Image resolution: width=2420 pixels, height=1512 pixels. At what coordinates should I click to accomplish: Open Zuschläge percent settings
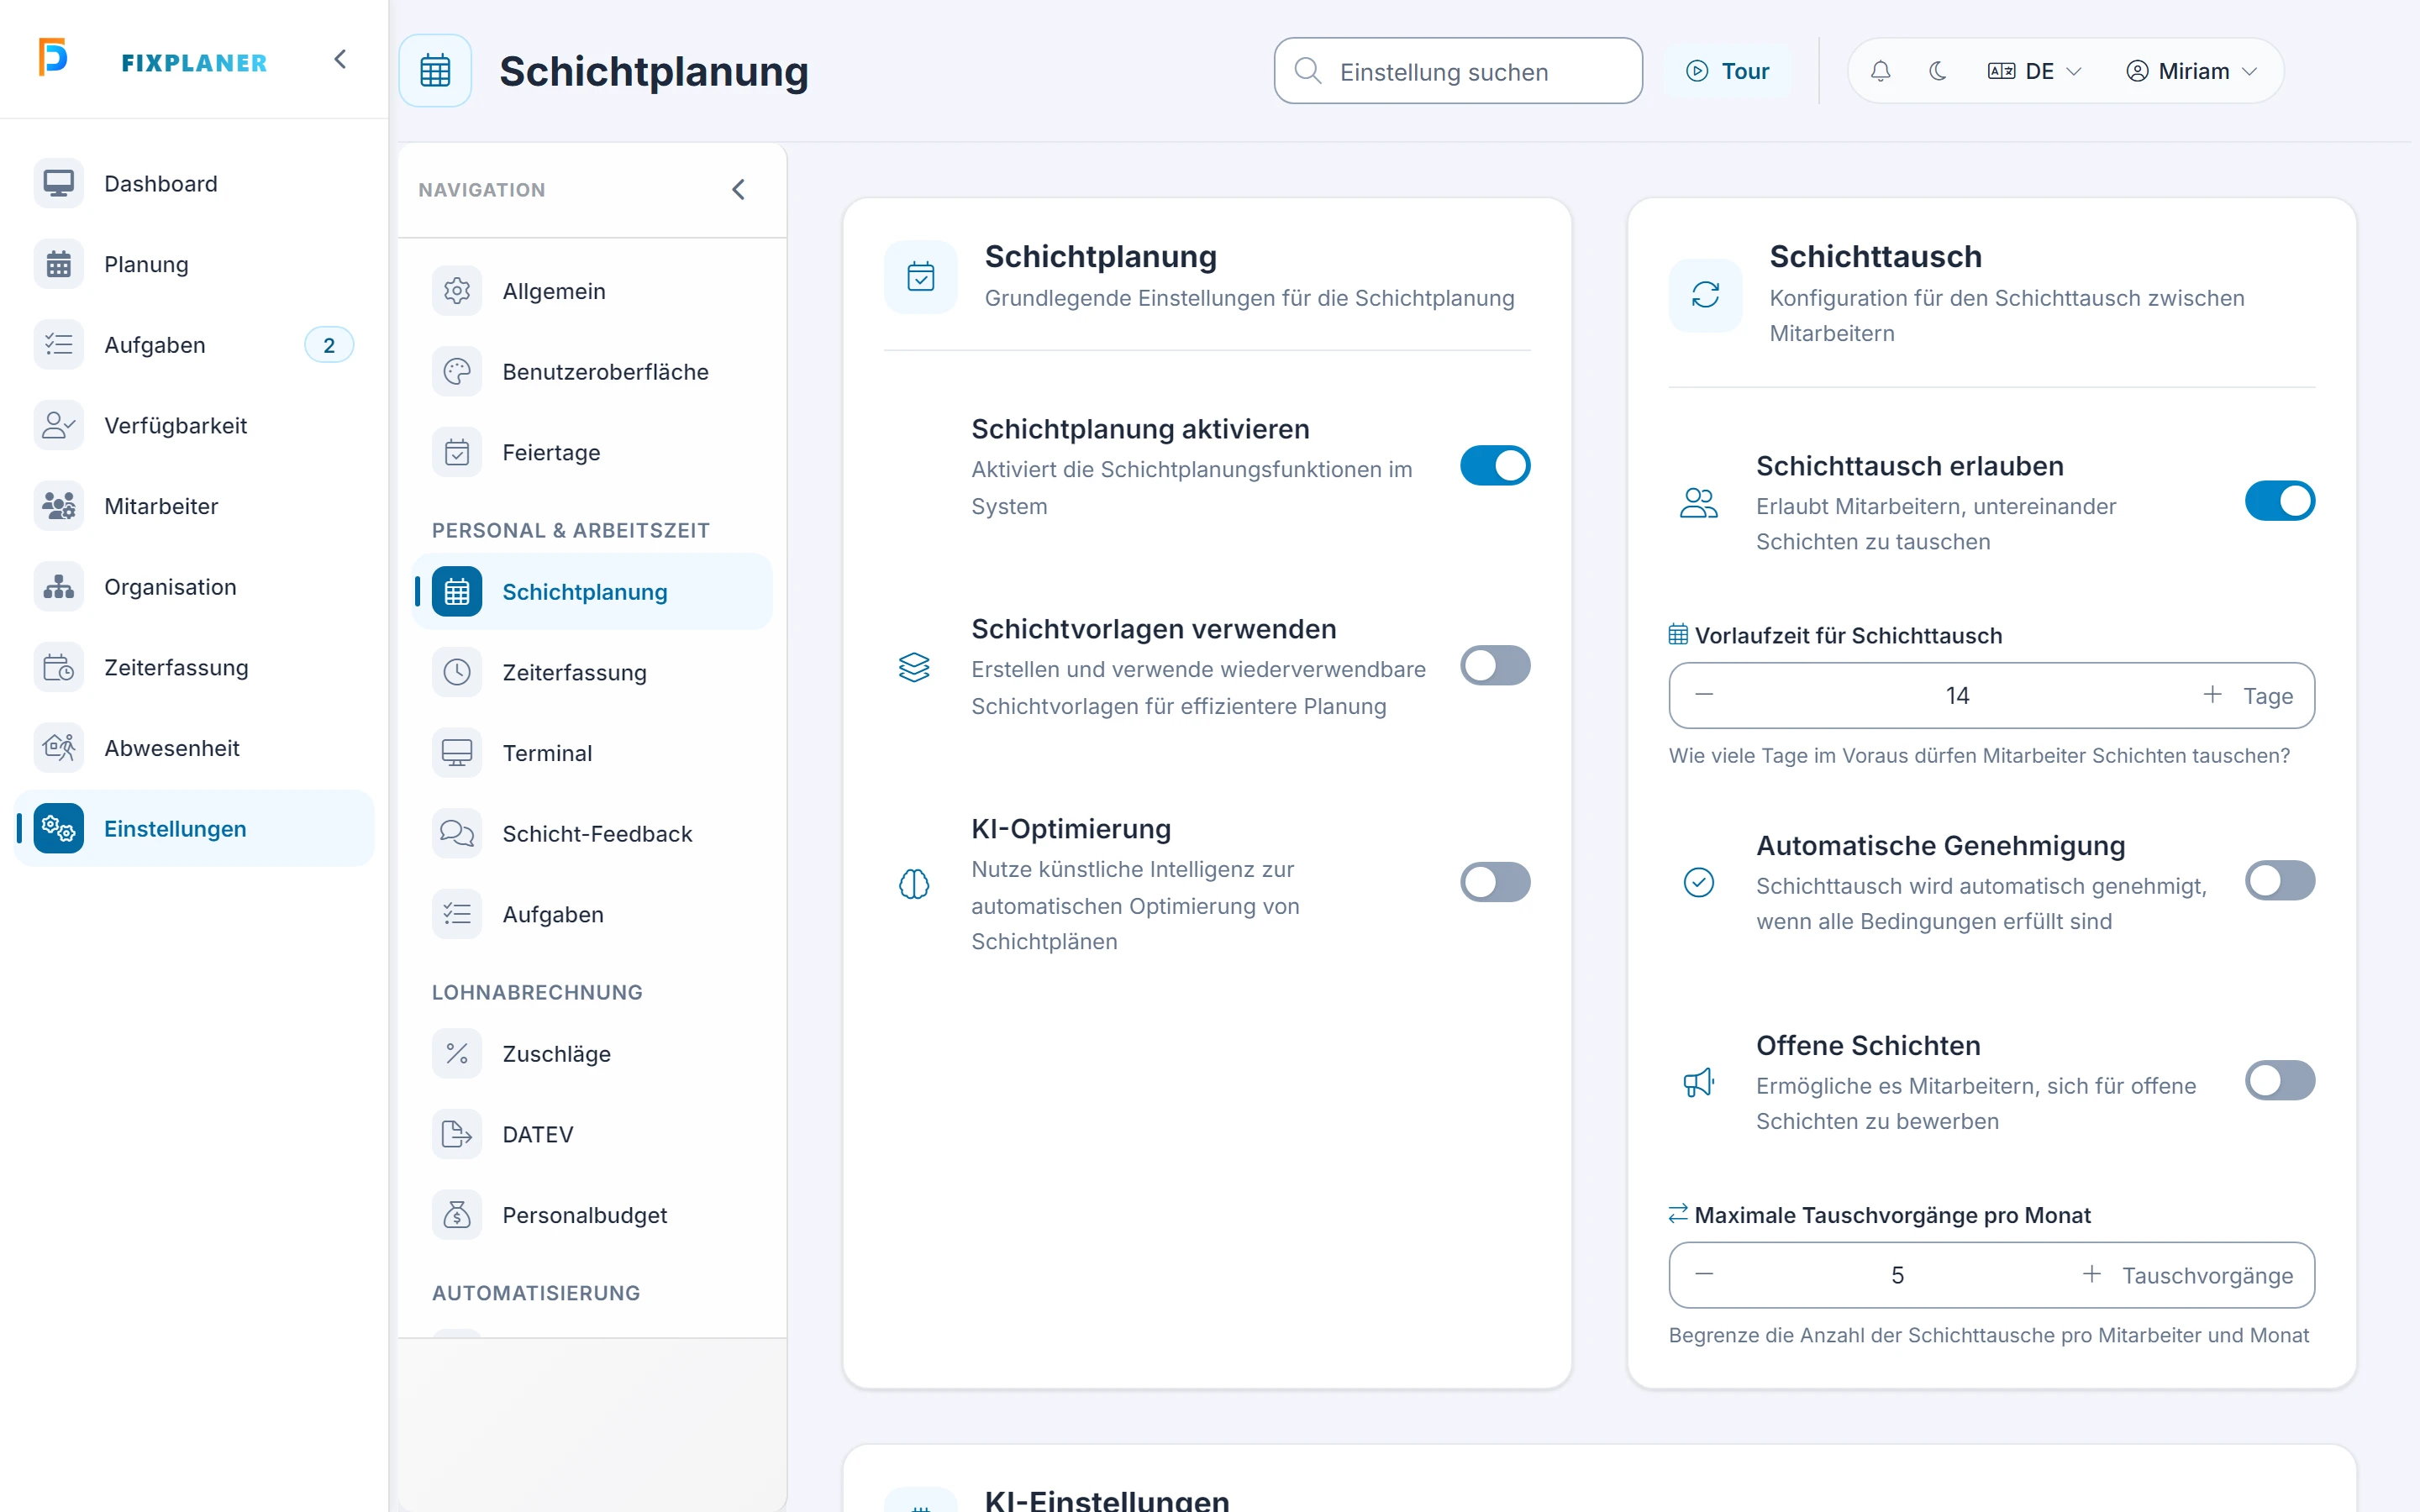(x=592, y=1053)
